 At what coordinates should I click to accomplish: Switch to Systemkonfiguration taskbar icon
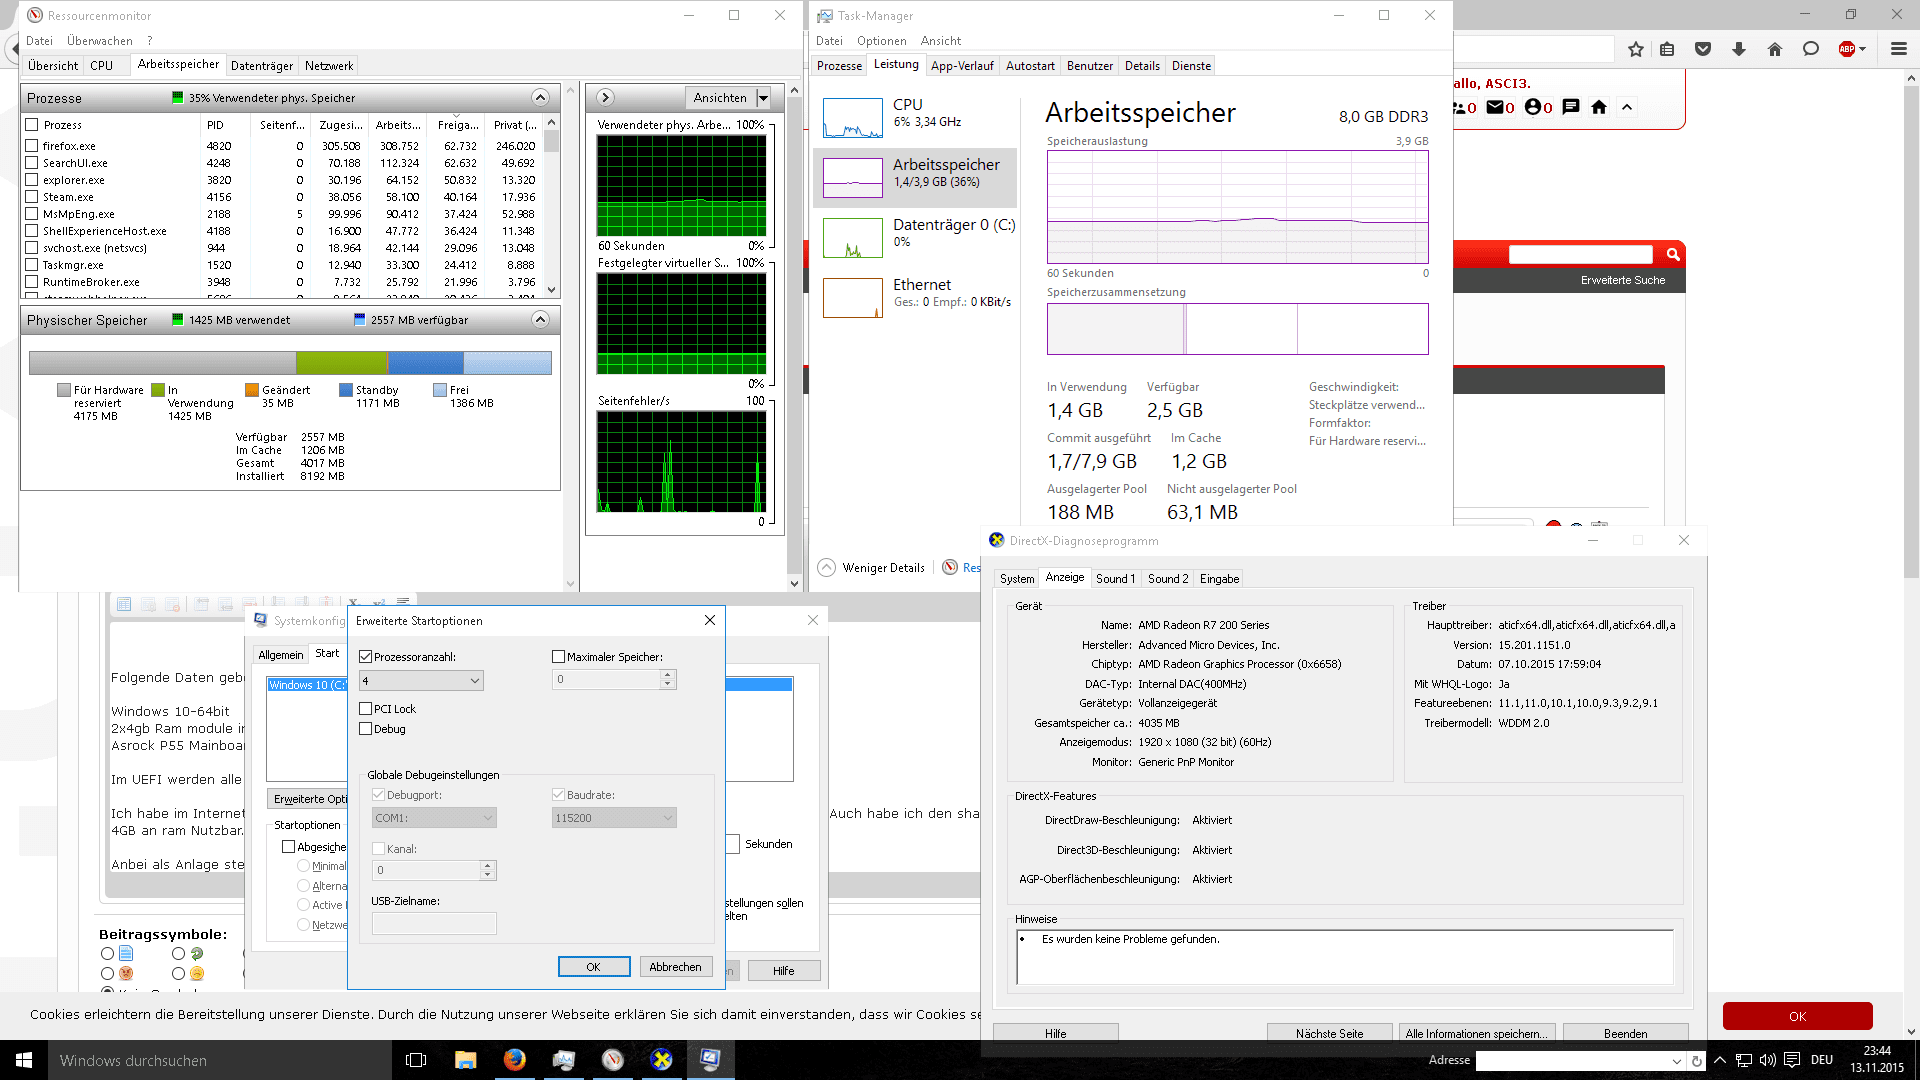710,1060
